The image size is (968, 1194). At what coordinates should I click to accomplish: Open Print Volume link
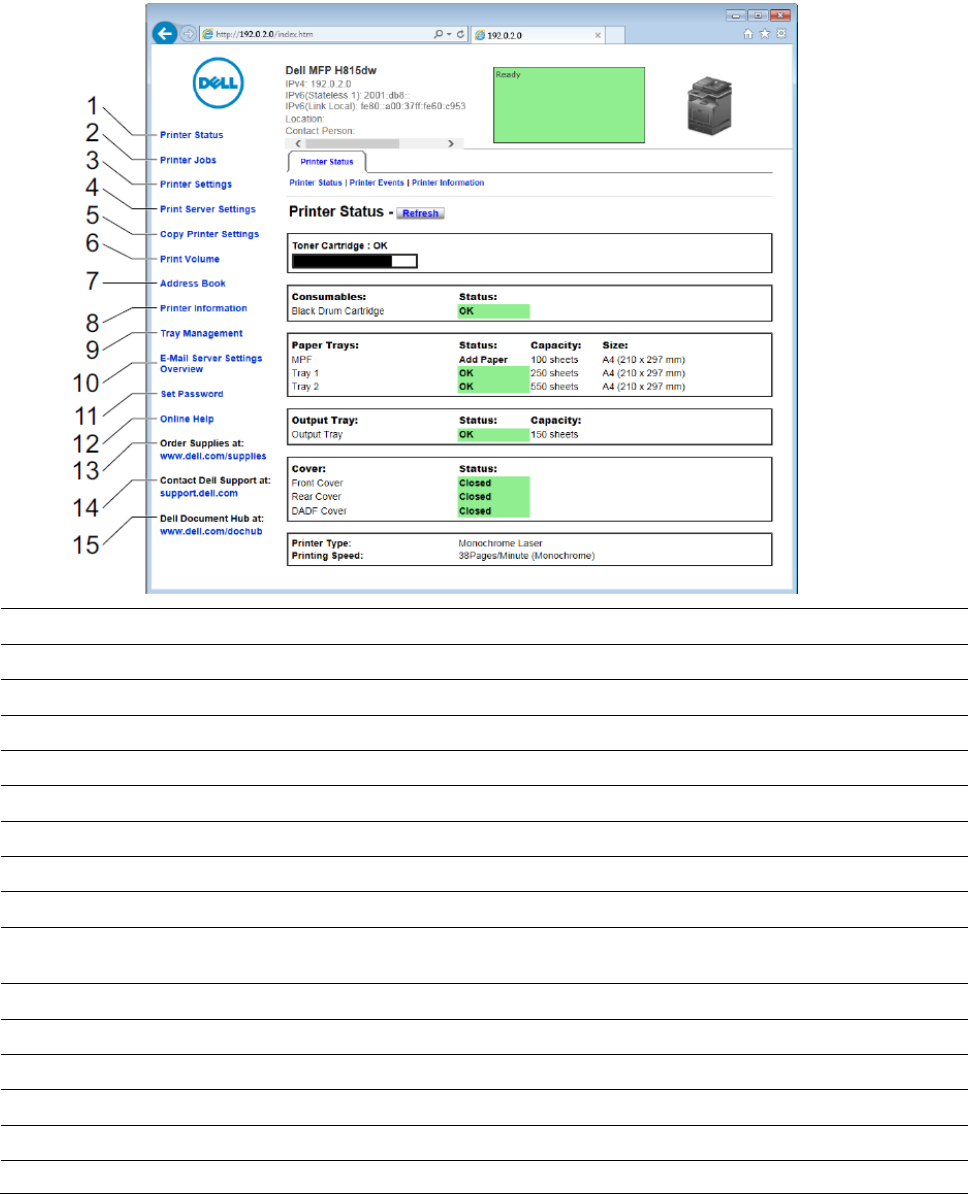click(190, 259)
